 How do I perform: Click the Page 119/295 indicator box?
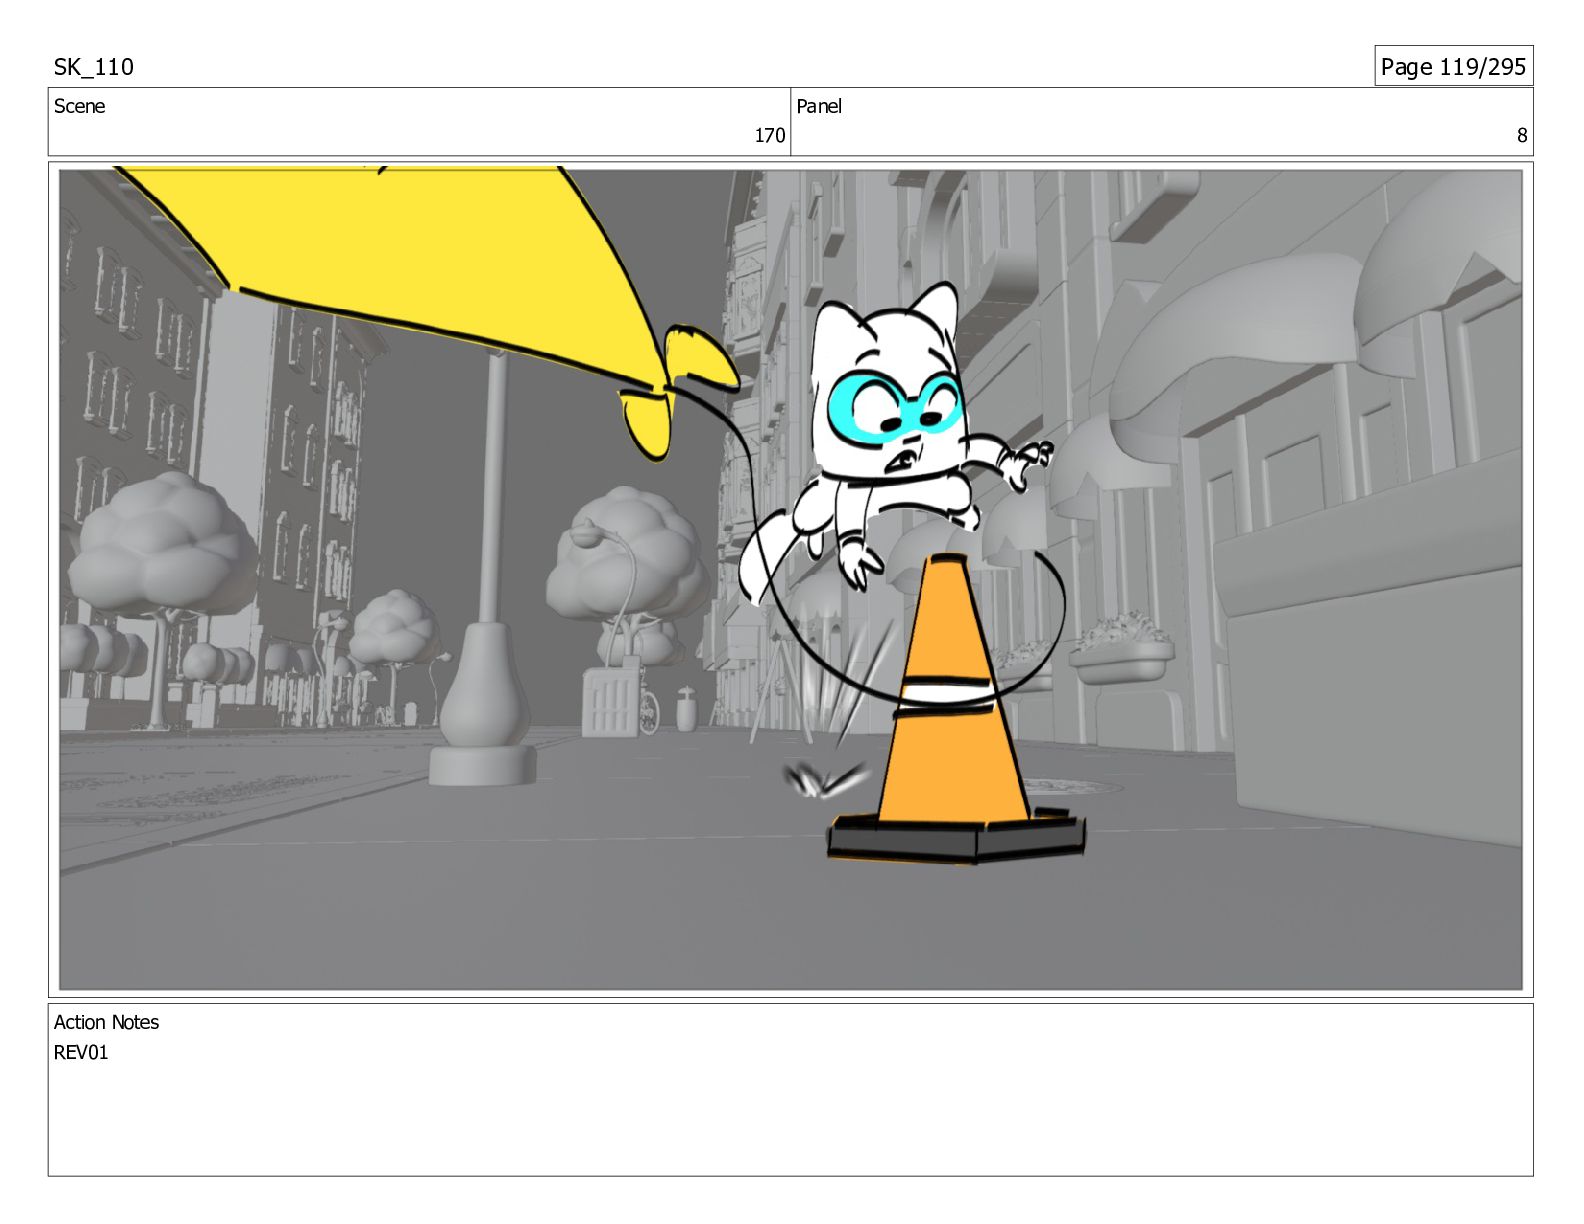[1453, 66]
